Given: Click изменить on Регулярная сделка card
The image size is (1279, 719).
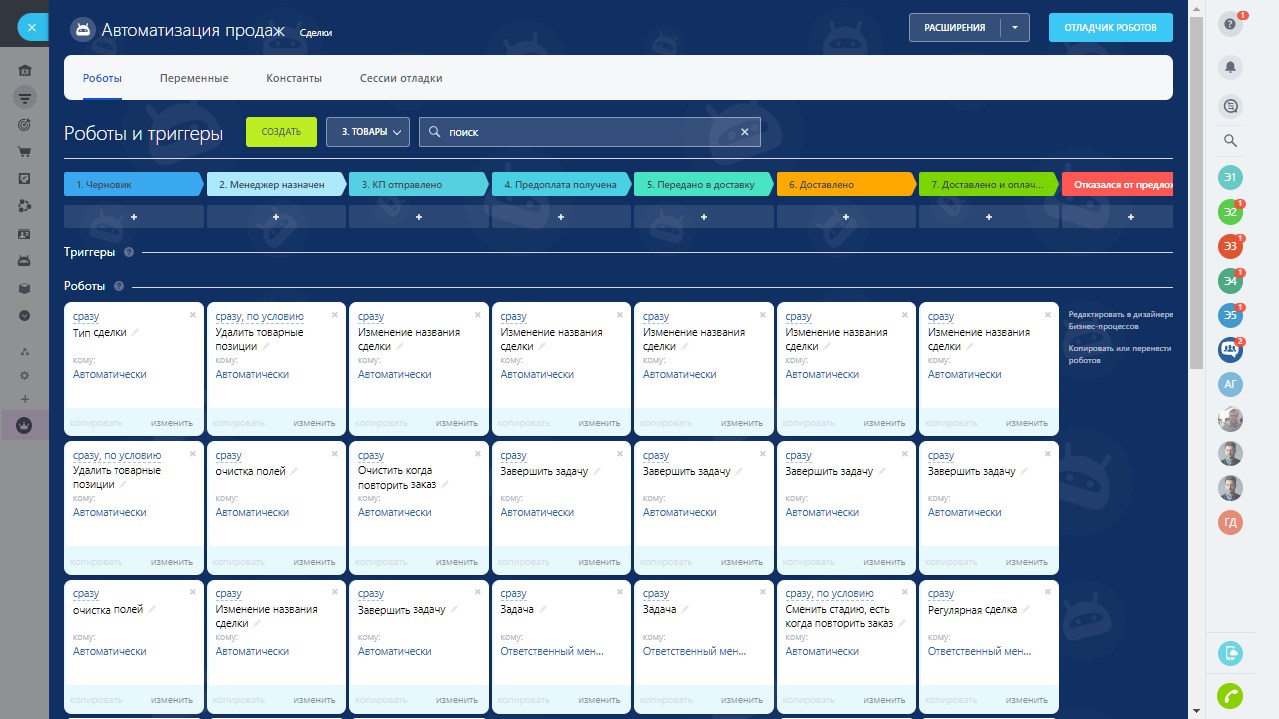Looking at the screenshot, I should 1027,700.
